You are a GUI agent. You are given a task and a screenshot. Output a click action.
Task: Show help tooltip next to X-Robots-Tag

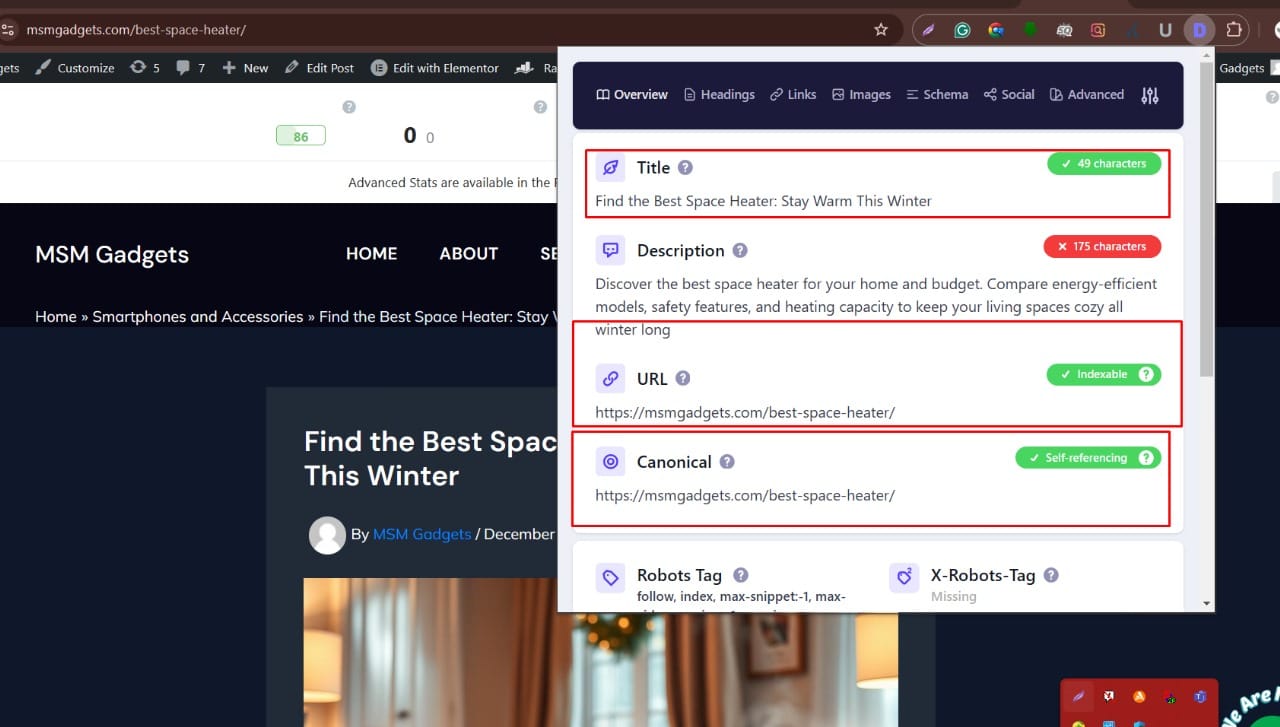pyautogui.click(x=1051, y=575)
